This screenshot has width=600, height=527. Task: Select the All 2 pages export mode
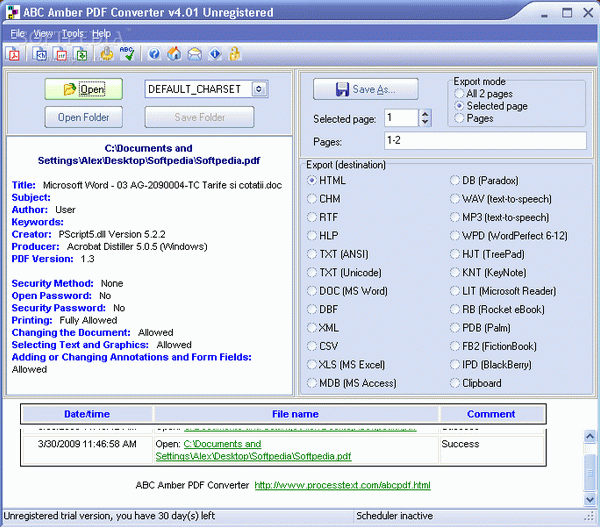(x=483, y=94)
